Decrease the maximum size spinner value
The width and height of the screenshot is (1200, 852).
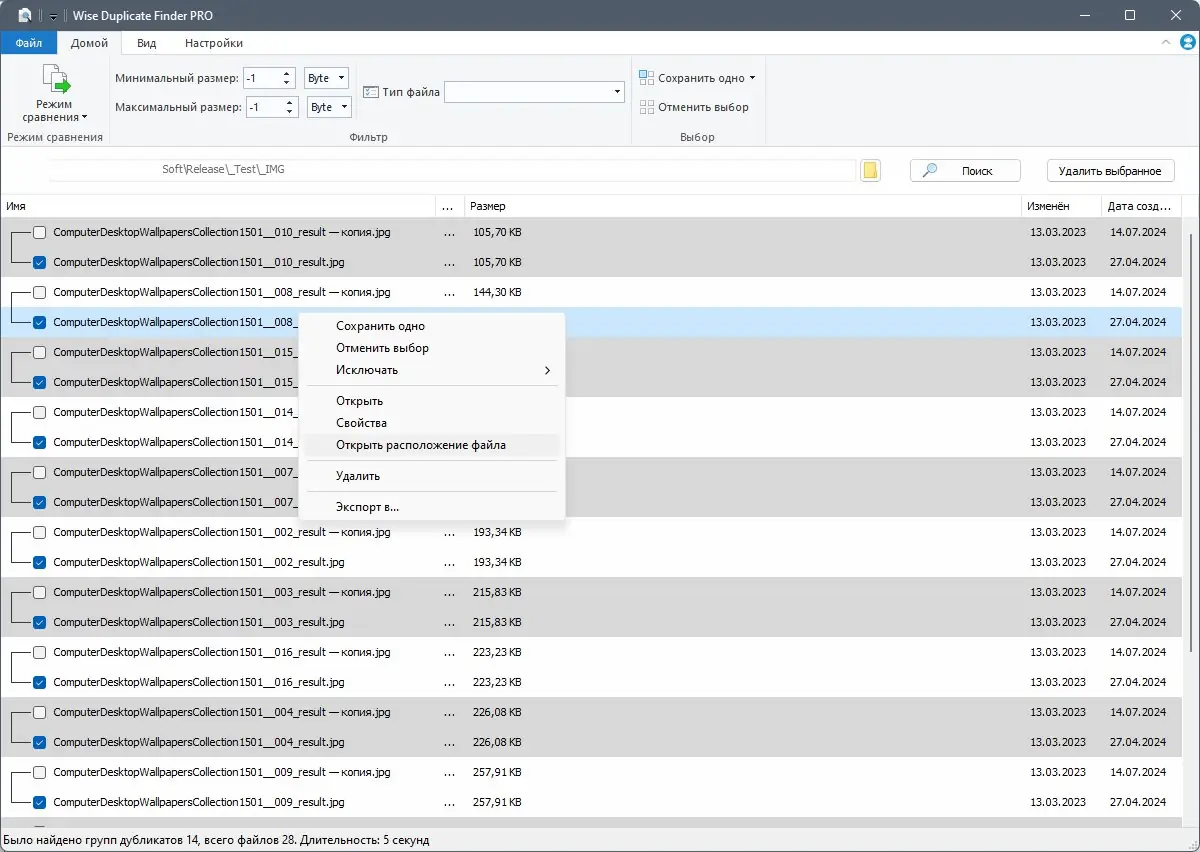coord(290,112)
